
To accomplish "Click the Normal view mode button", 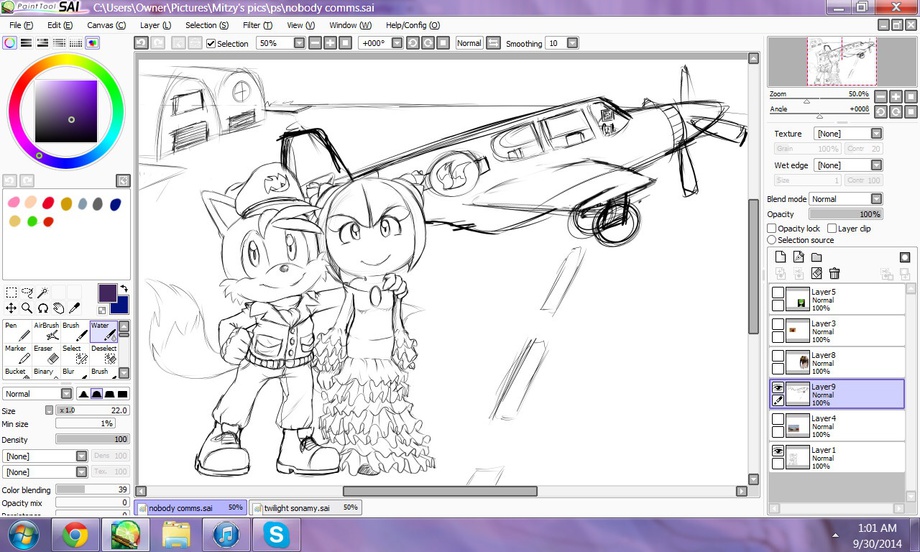I will [469, 43].
